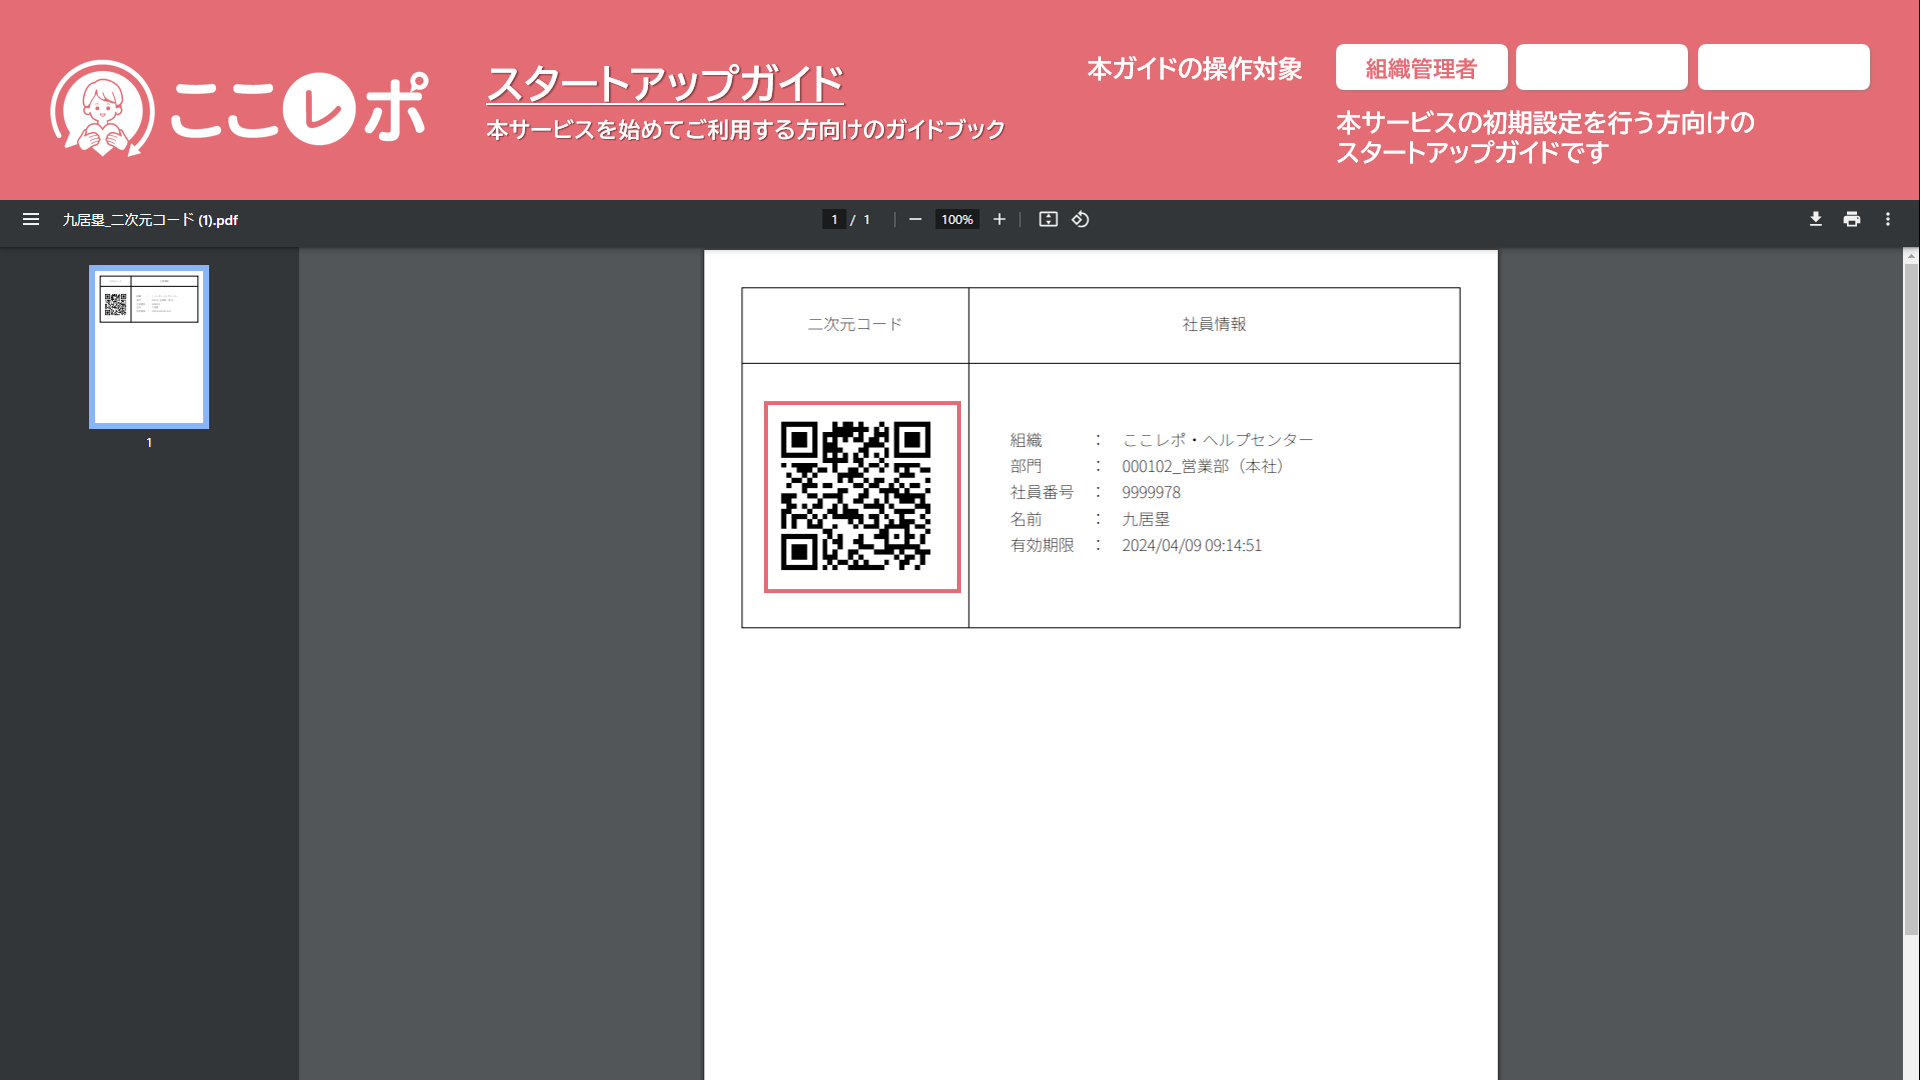This screenshot has width=1920, height=1080.
Task: Click the 100% zoom level field
Action: (957, 219)
